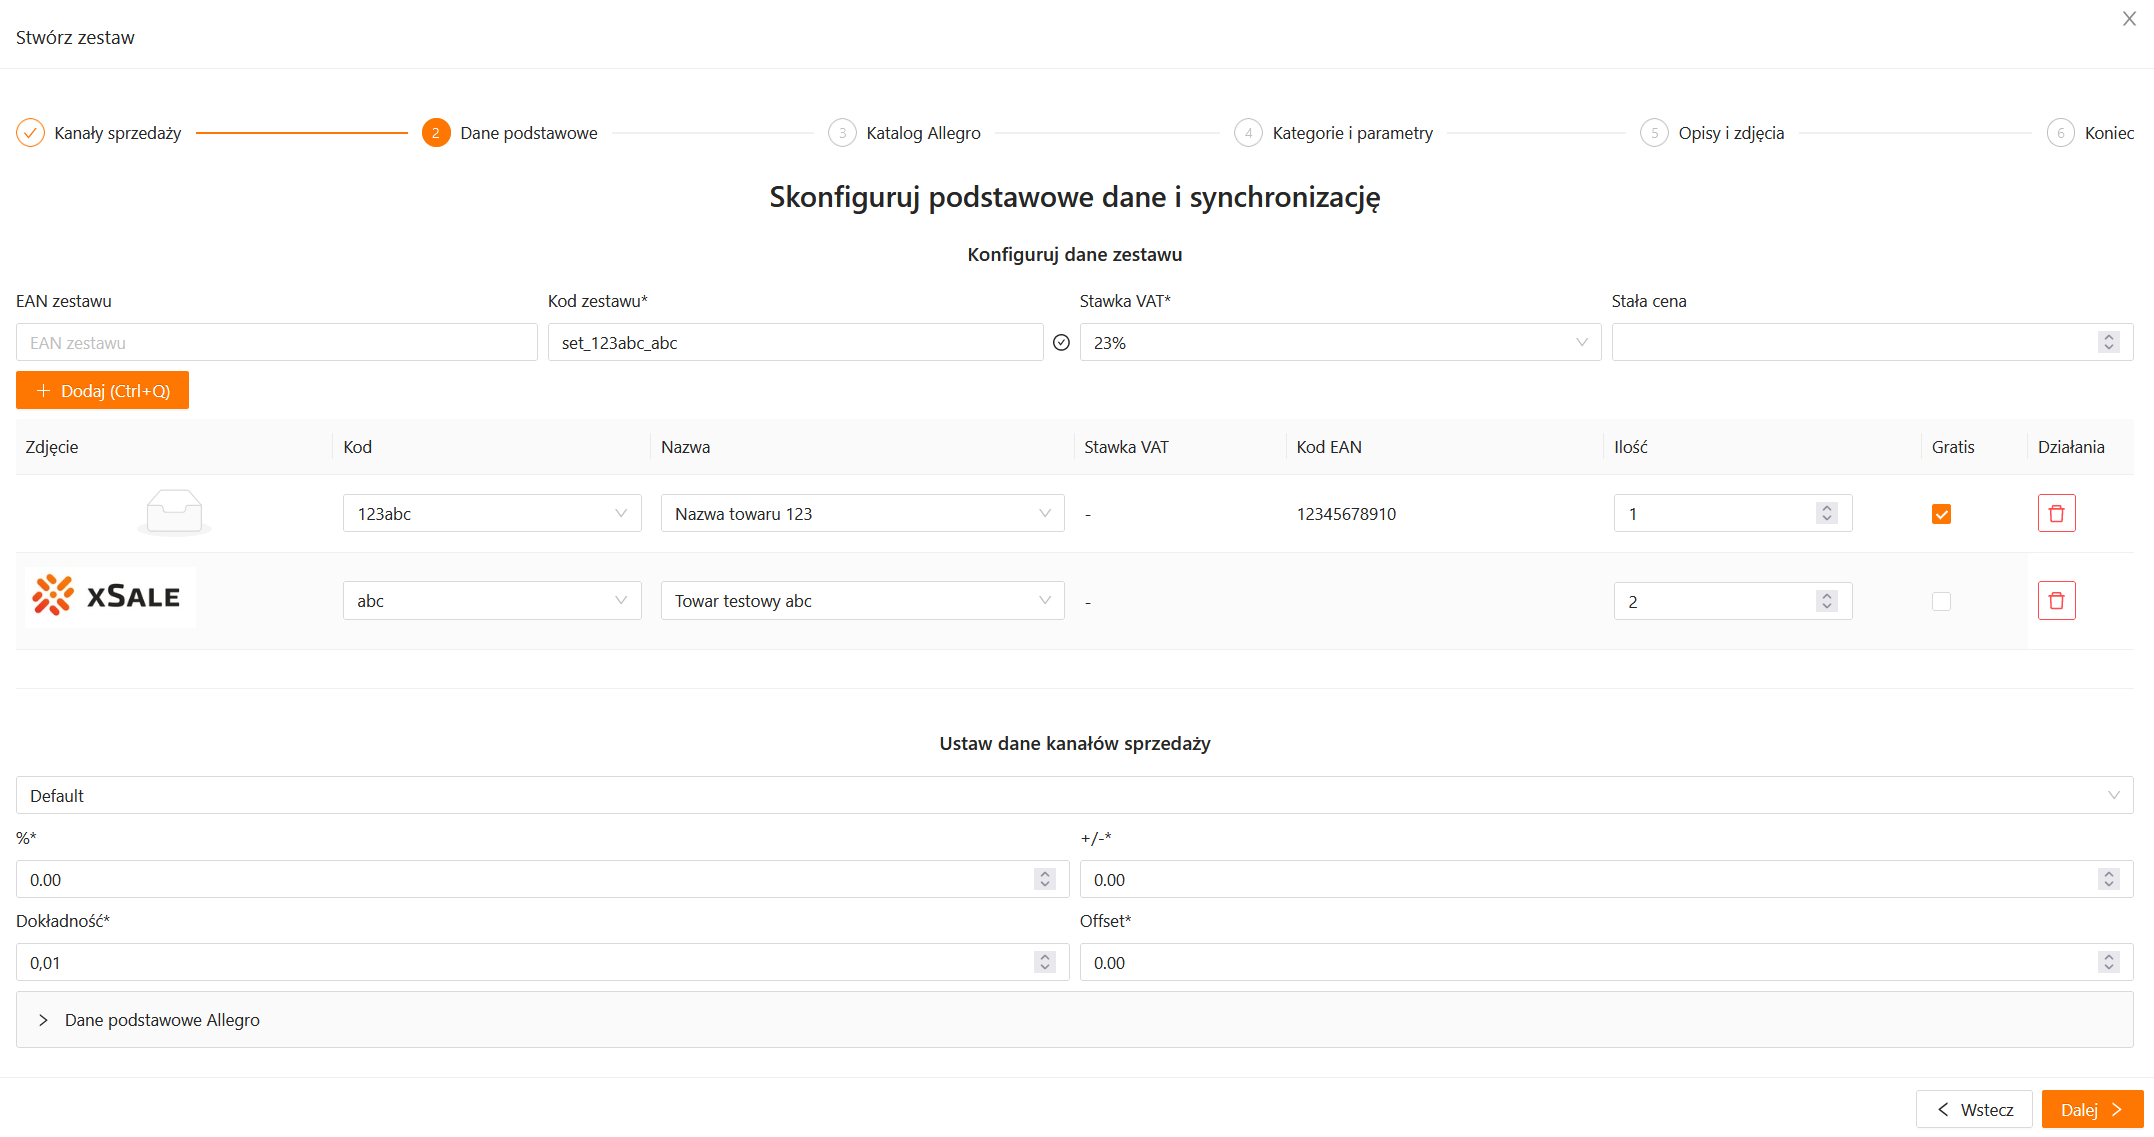2154x1137 pixels.
Task: Delete the Towar testowy abc row
Action: click(2056, 601)
